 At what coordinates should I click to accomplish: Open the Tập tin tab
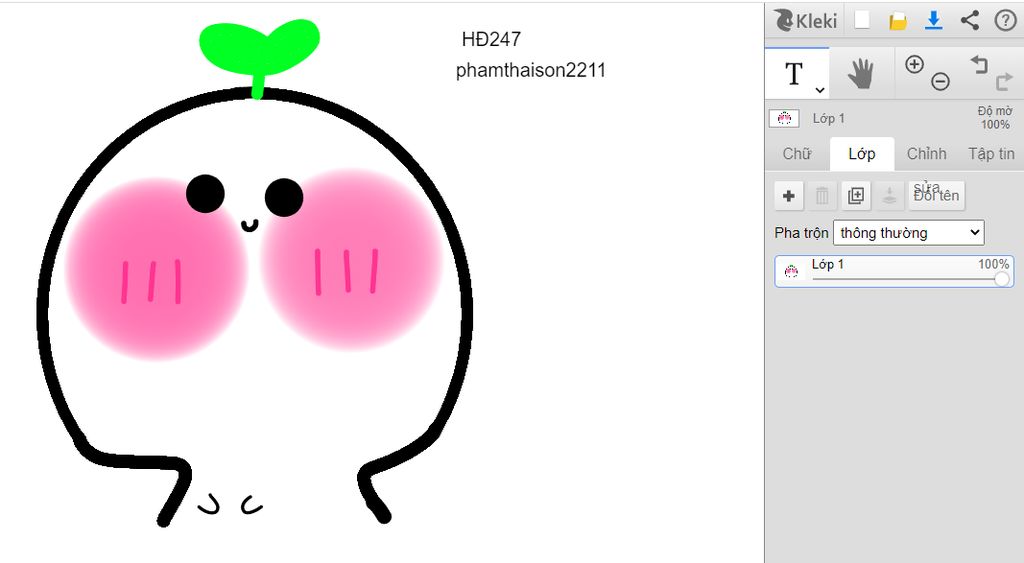coord(991,154)
